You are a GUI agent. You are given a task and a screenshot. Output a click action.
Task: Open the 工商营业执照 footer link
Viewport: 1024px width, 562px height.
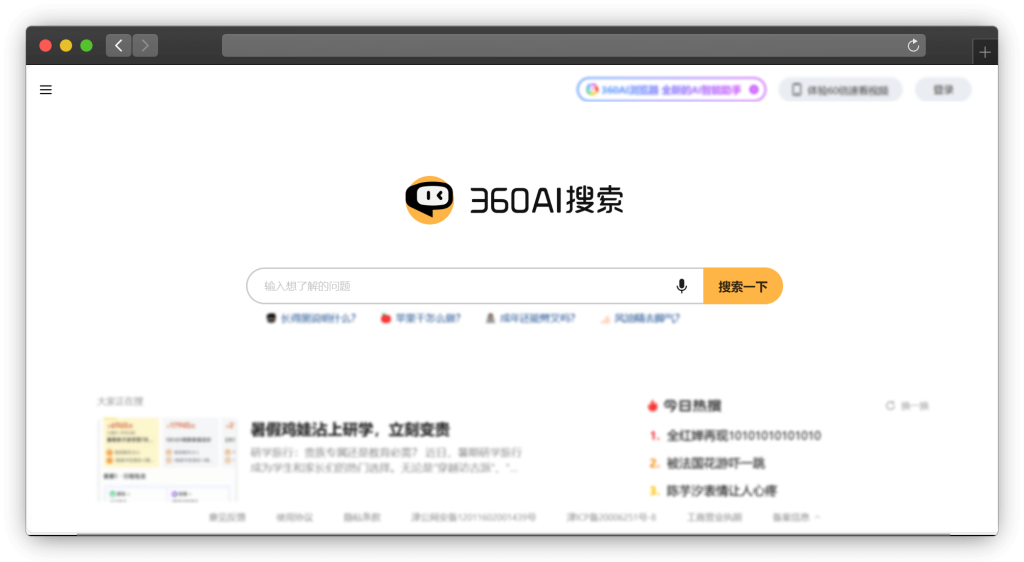point(714,517)
